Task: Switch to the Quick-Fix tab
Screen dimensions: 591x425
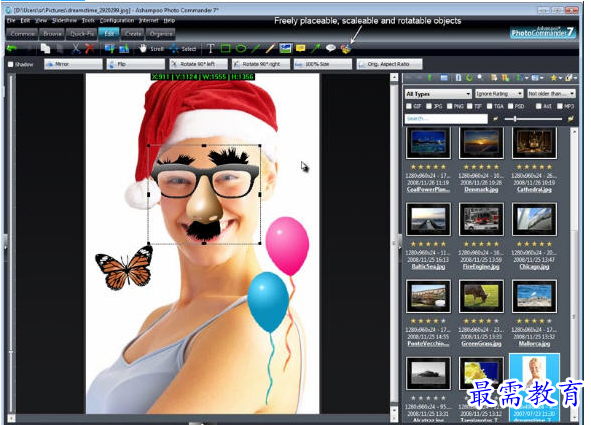Action: point(81,34)
